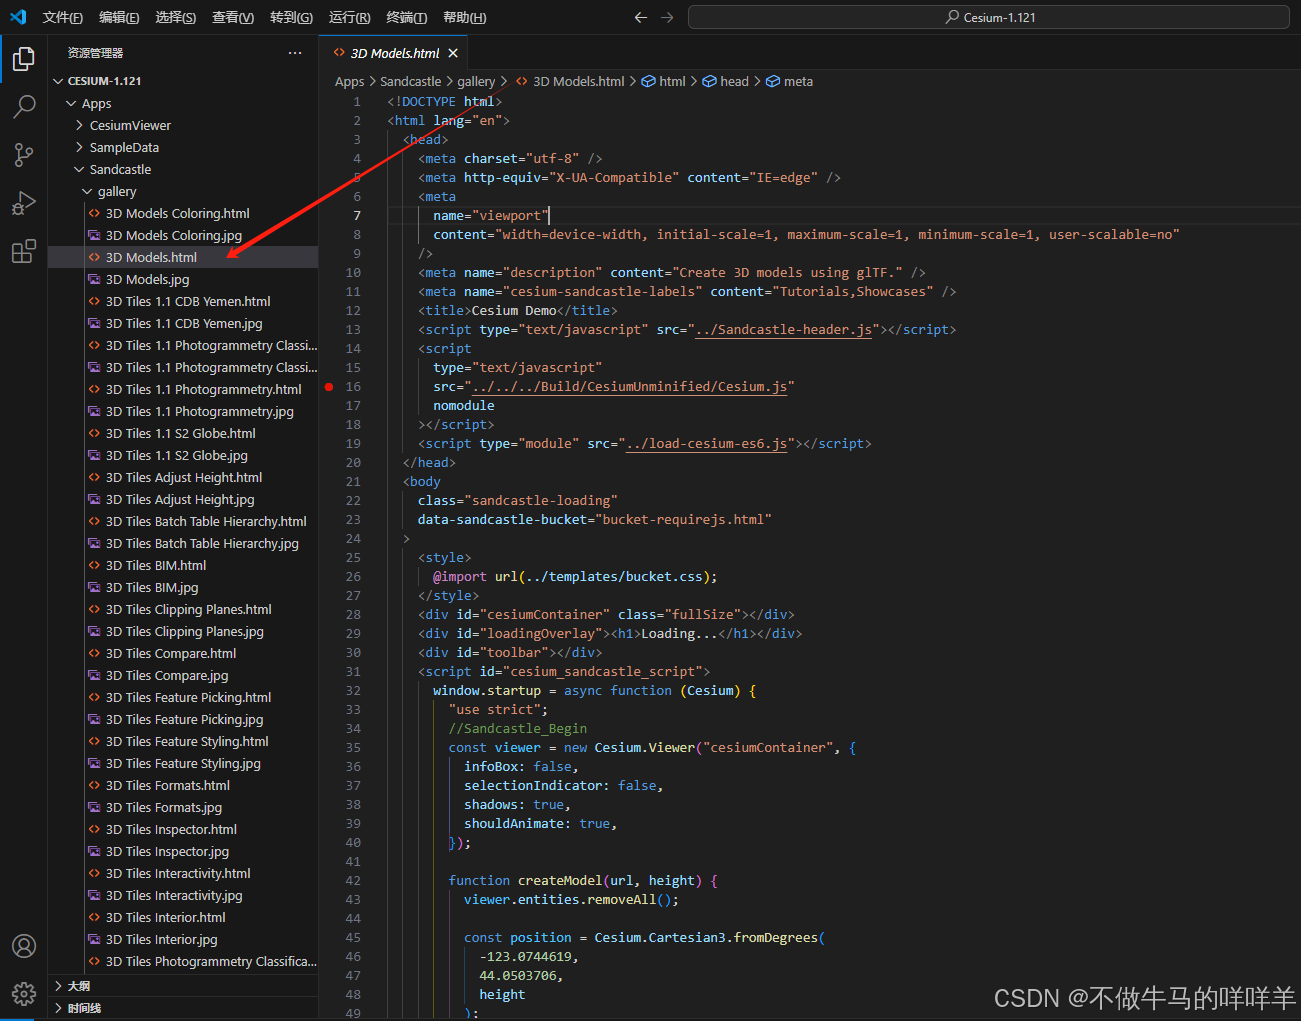Open the Explorer view in activity bar
The image size is (1301, 1021).
(x=24, y=59)
